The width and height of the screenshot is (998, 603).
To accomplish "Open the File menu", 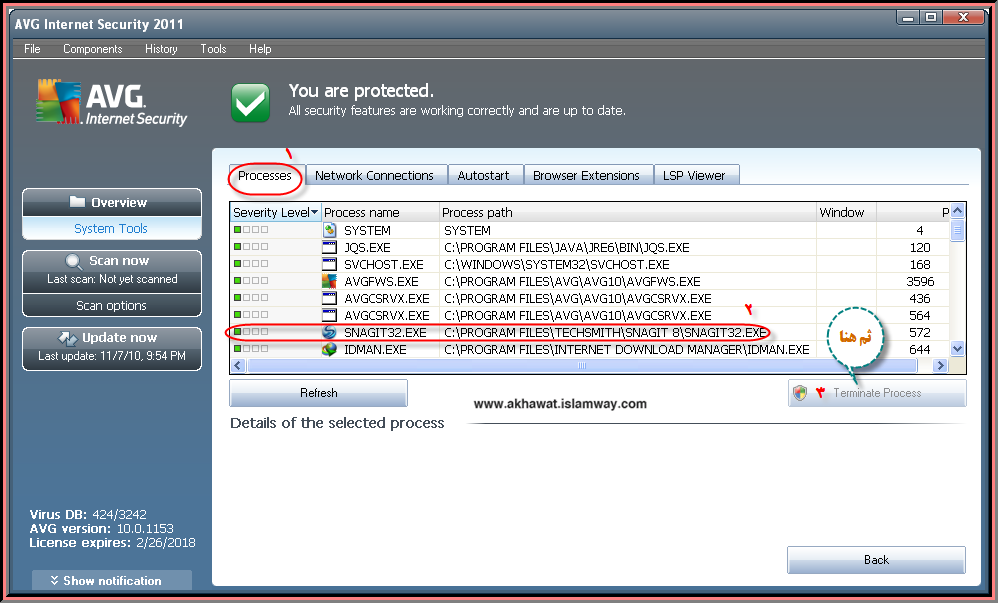I will pos(32,49).
